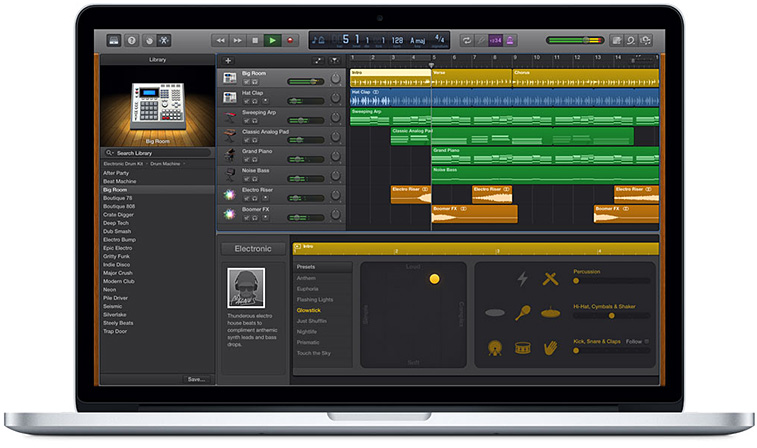Click the 128 tempo value
The height and width of the screenshot is (448, 757).
[x=397, y=40]
